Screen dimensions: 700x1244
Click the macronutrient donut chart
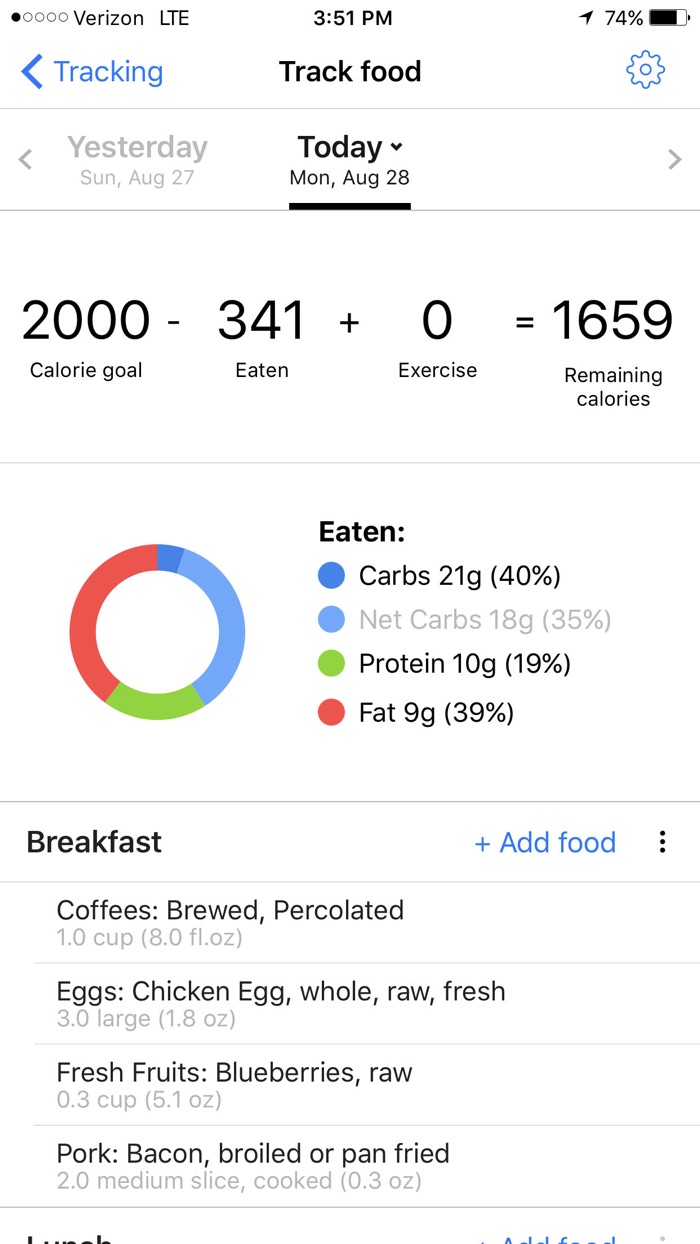(156, 630)
